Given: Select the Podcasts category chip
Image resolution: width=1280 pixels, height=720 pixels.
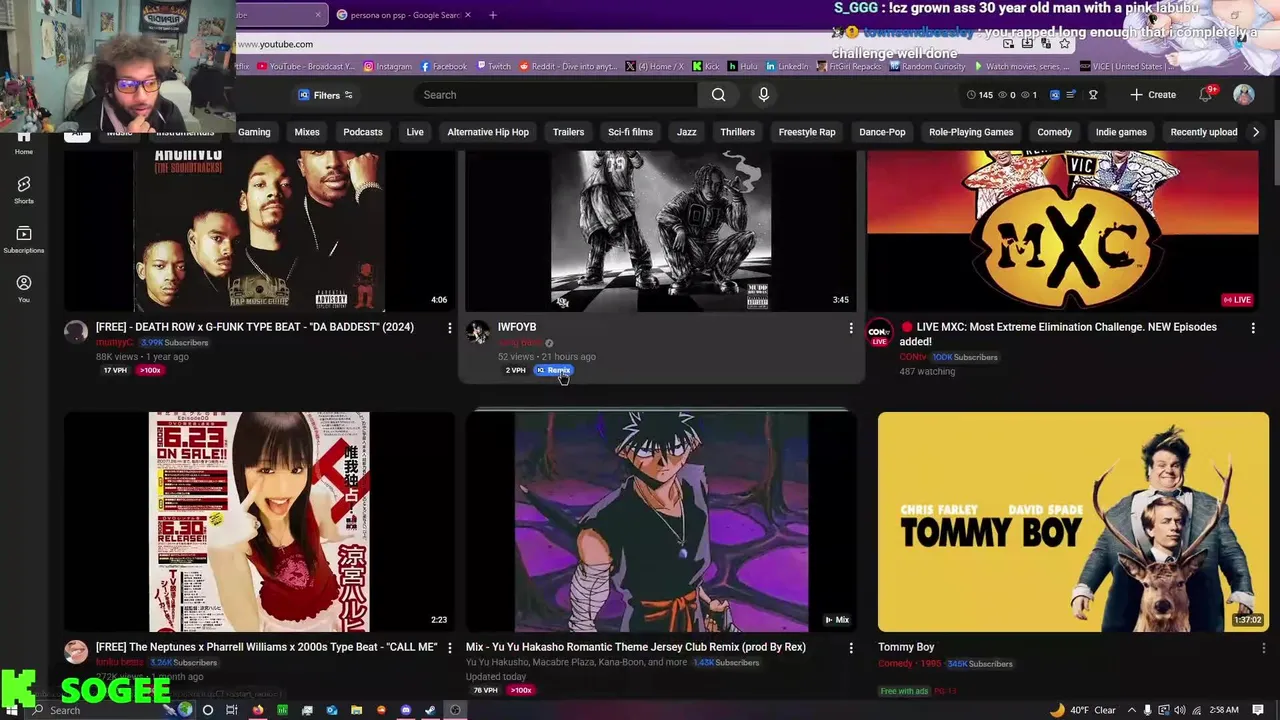Looking at the screenshot, I should [363, 132].
